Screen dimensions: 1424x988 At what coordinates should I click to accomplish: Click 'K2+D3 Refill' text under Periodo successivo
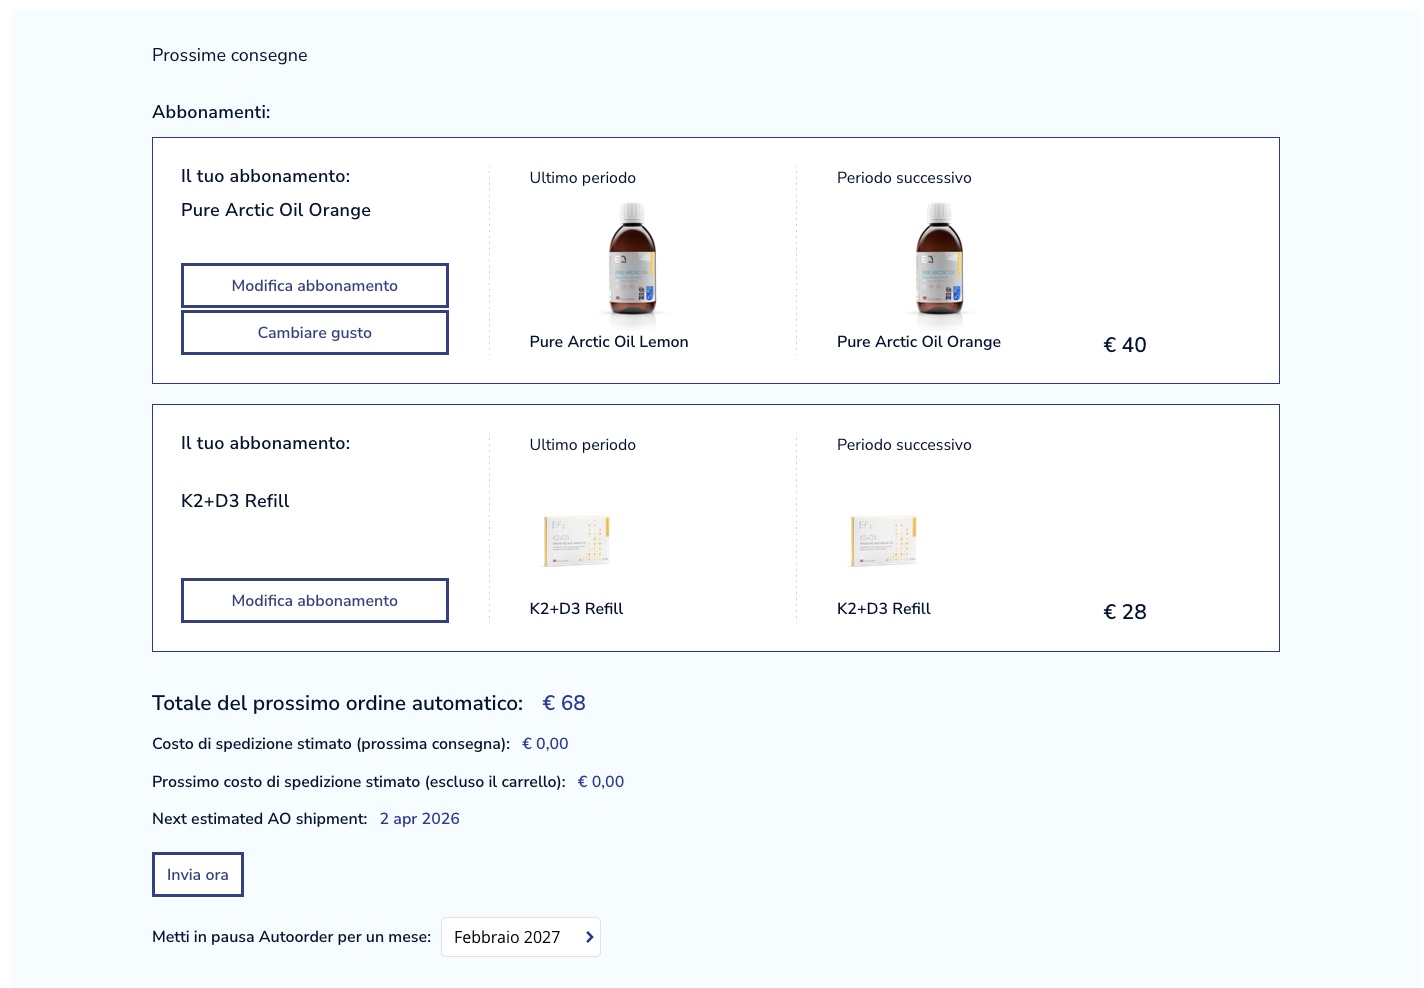tap(884, 609)
